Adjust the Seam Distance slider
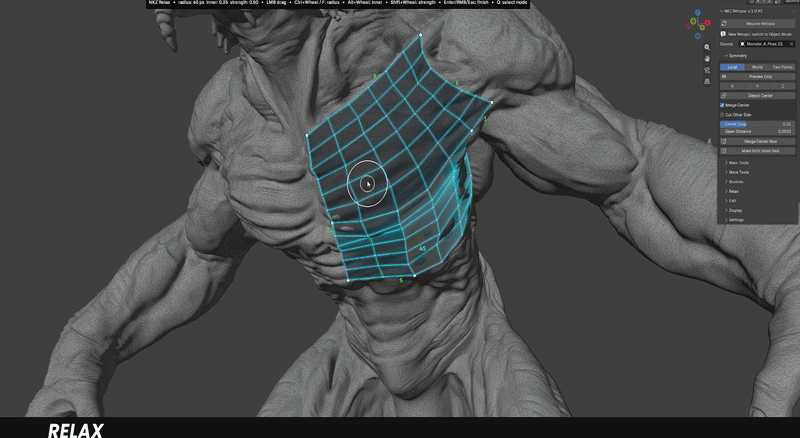Viewport: 800px width, 438px height. (757, 132)
